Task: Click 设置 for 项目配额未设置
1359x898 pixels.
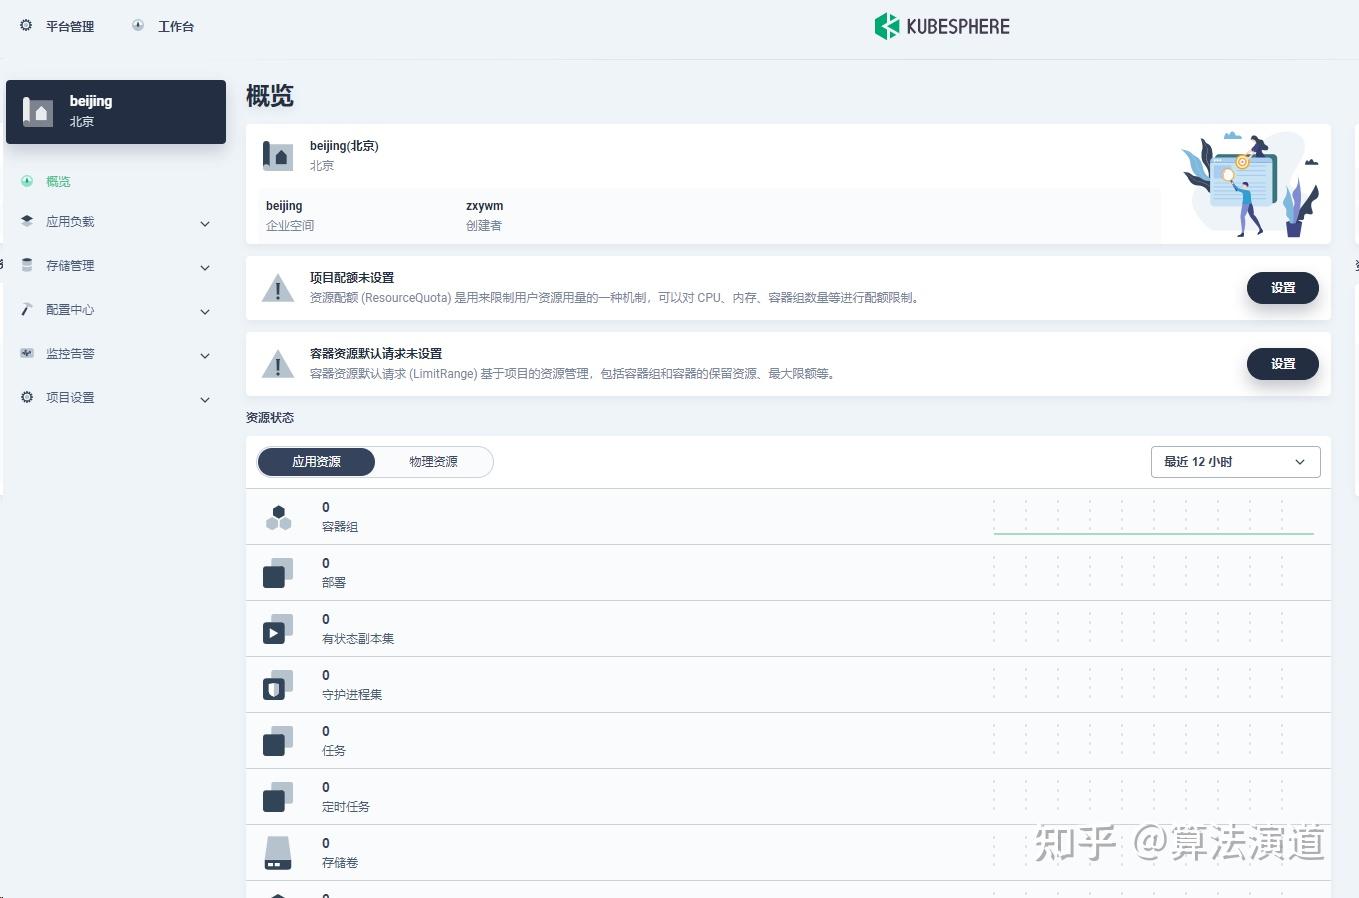Action: (x=1282, y=287)
